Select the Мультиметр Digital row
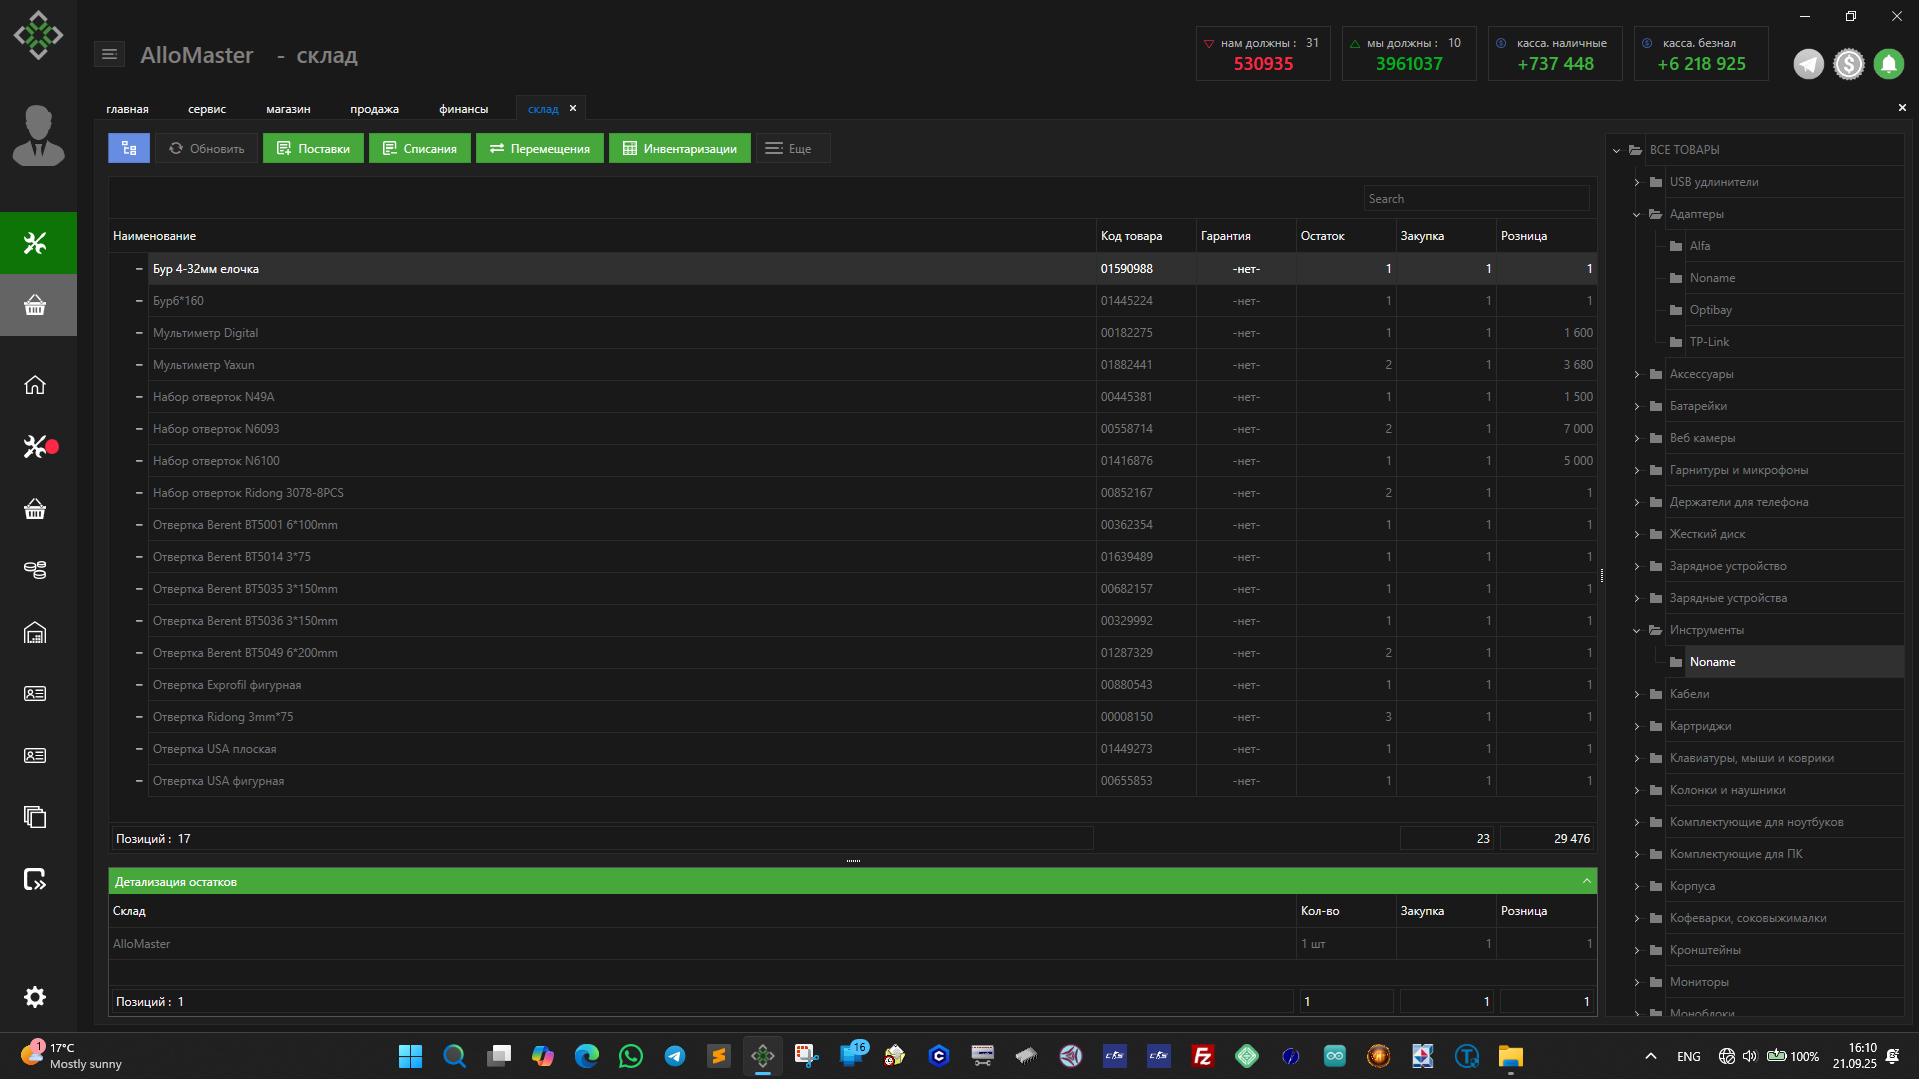This screenshot has width=1919, height=1079. [205, 333]
